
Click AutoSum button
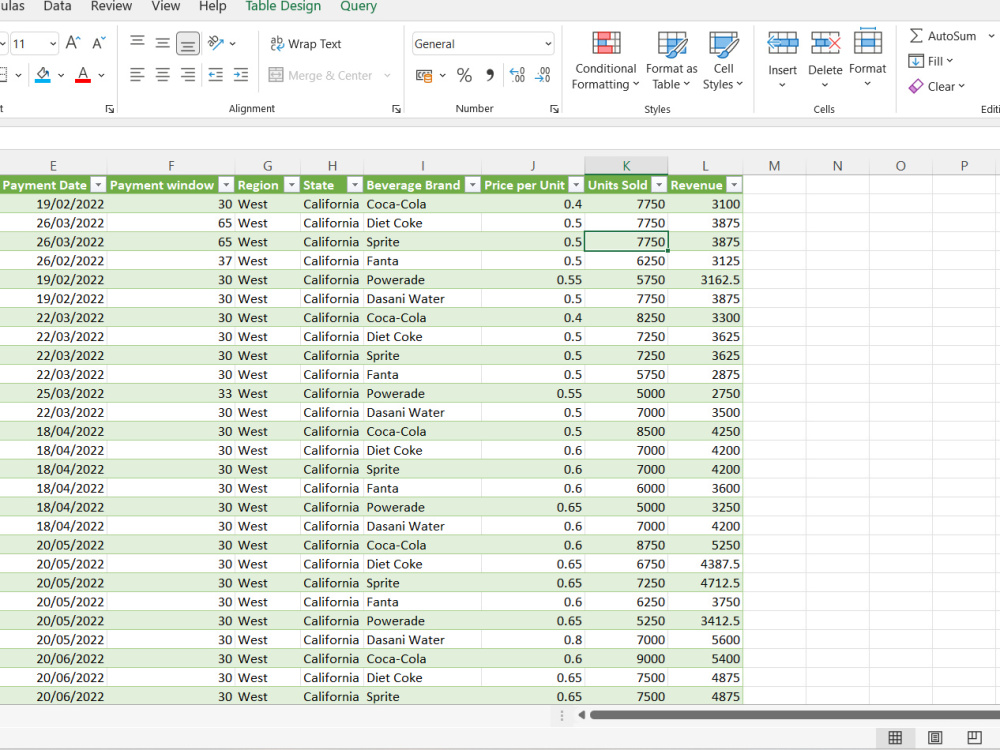[x=943, y=36]
